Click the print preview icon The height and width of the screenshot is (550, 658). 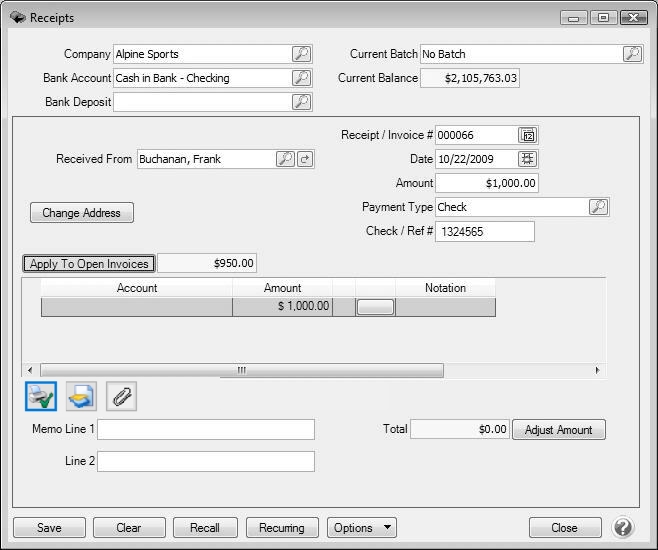coord(81,397)
